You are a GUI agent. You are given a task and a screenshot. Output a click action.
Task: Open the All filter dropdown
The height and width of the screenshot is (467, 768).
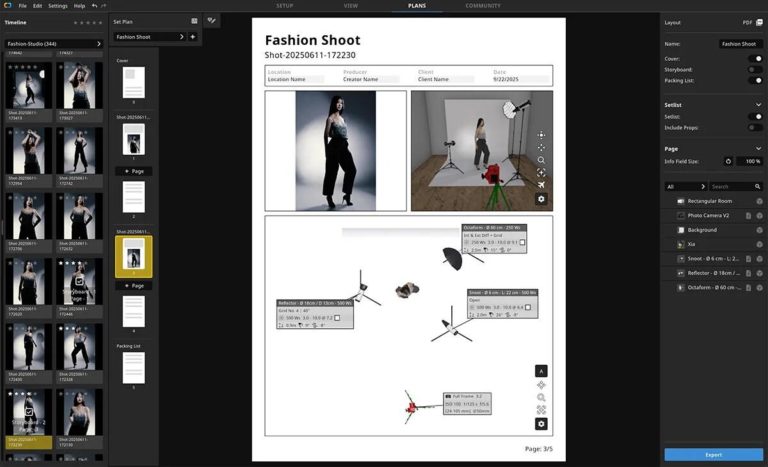pyautogui.click(x=686, y=187)
